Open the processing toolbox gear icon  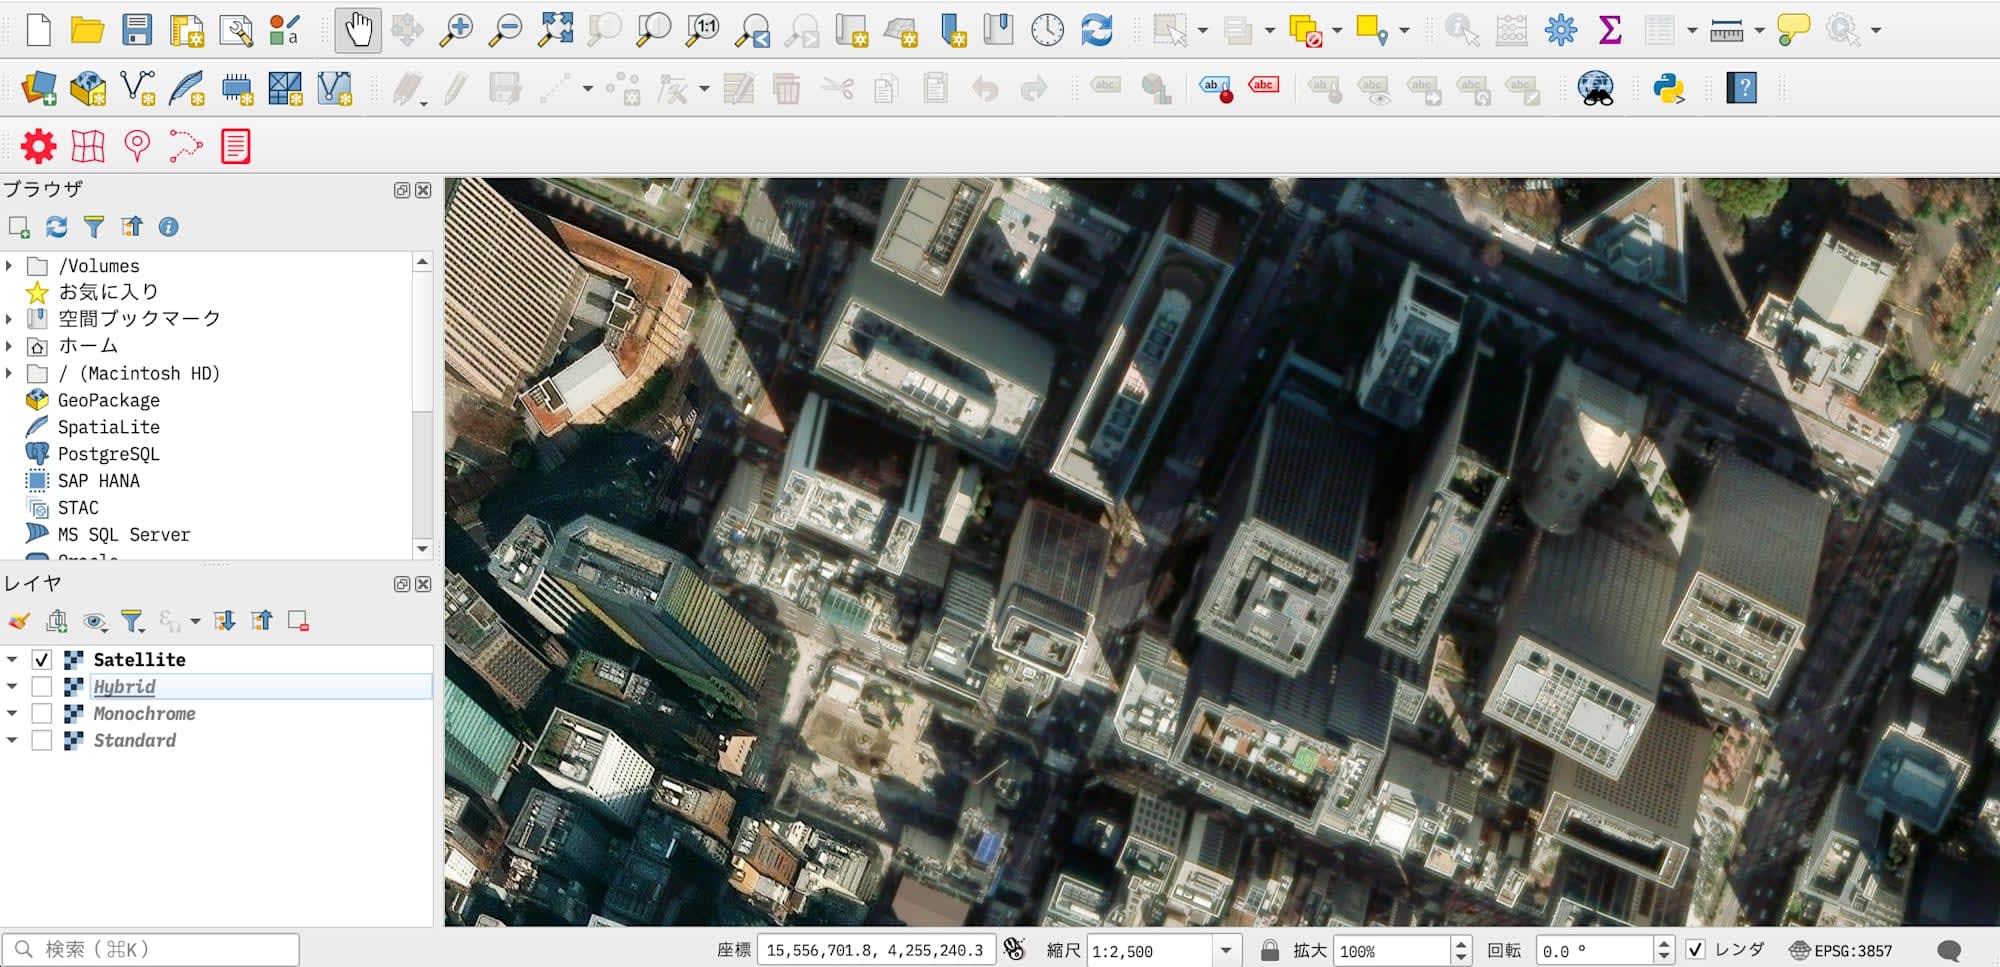[1560, 30]
